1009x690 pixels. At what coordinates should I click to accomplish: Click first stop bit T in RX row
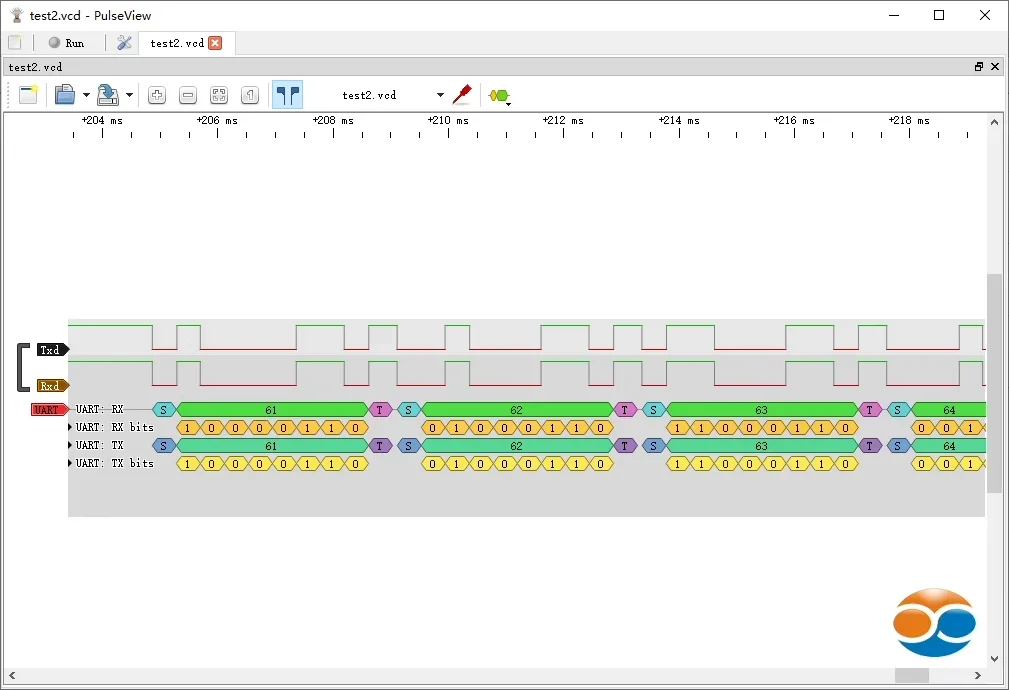(380, 409)
